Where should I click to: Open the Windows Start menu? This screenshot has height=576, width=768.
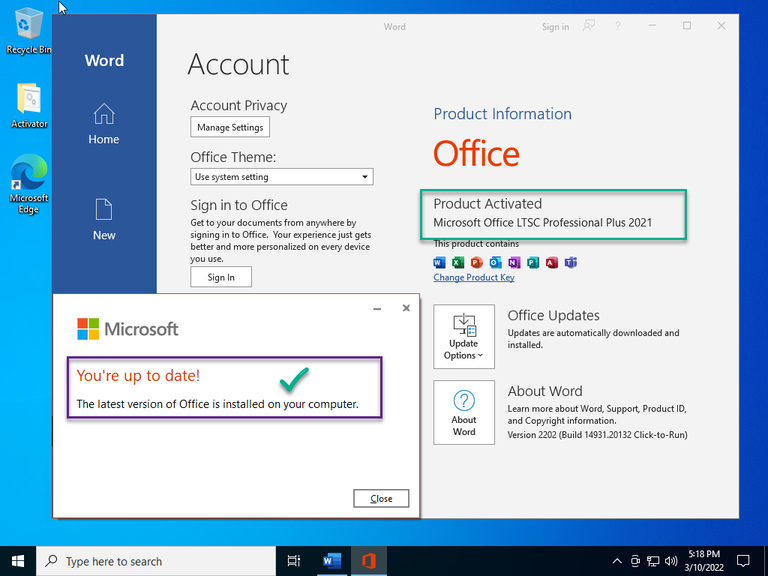pyautogui.click(x=18, y=561)
